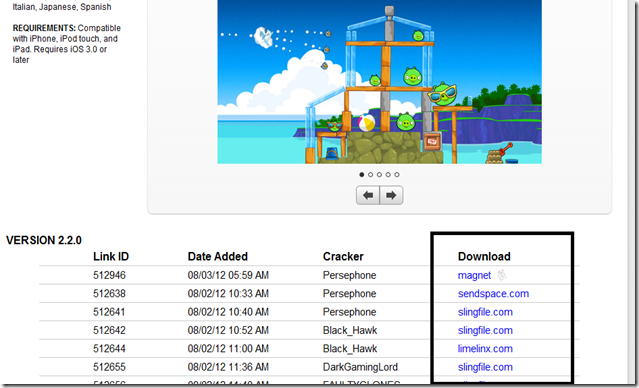This screenshot has height=388, width=639.
Task: Click the Angry Birds screenshot image
Action: (379, 82)
